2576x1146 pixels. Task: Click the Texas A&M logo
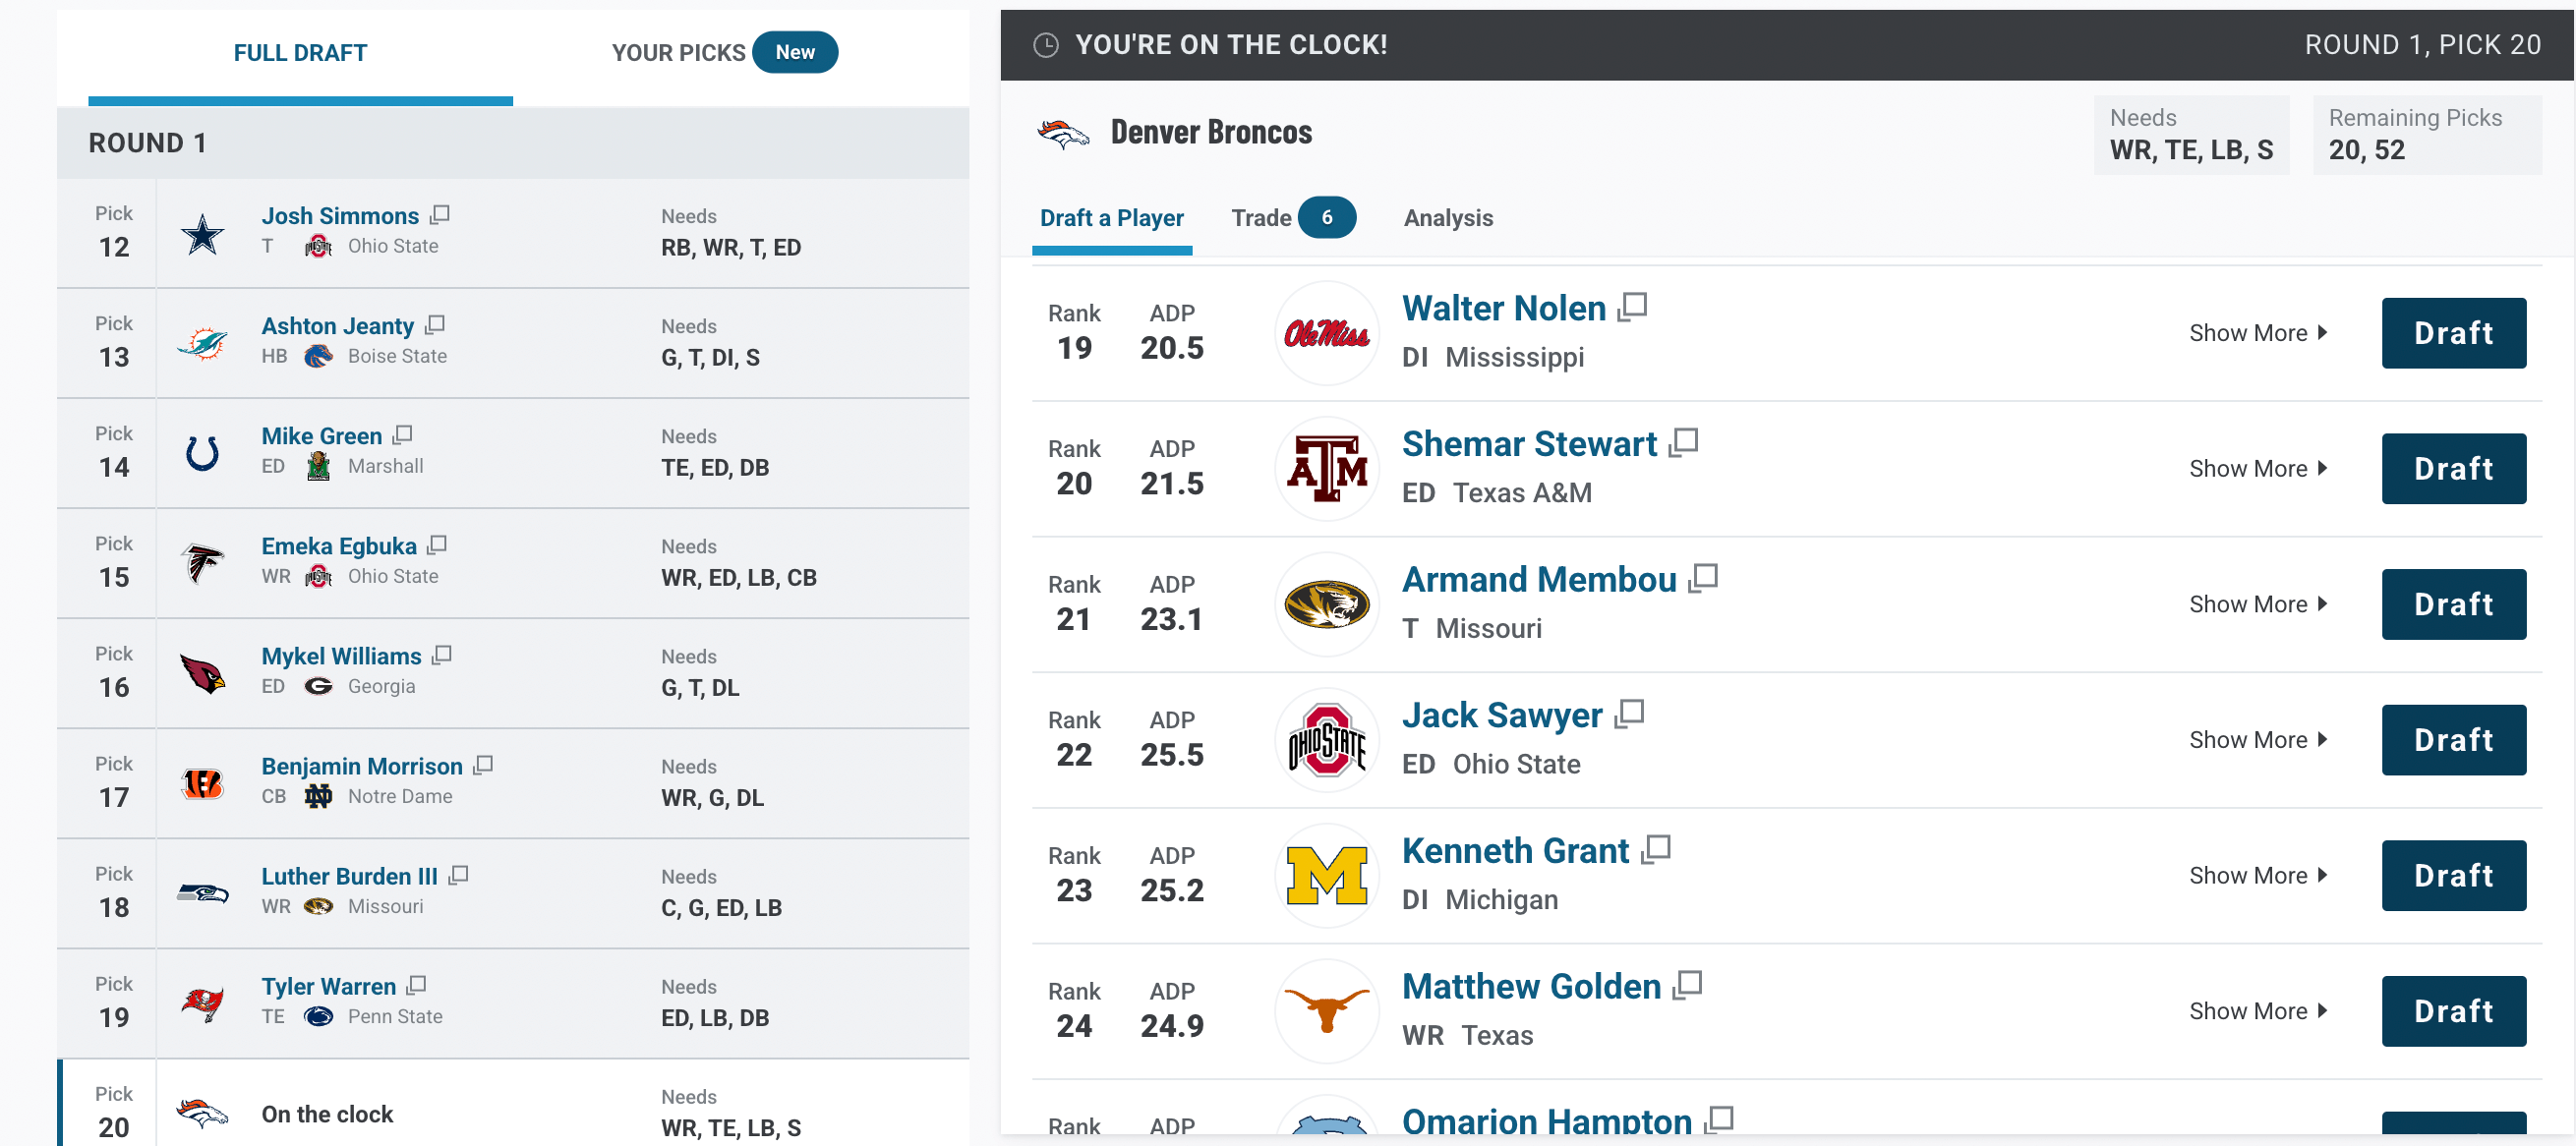coord(1326,468)
